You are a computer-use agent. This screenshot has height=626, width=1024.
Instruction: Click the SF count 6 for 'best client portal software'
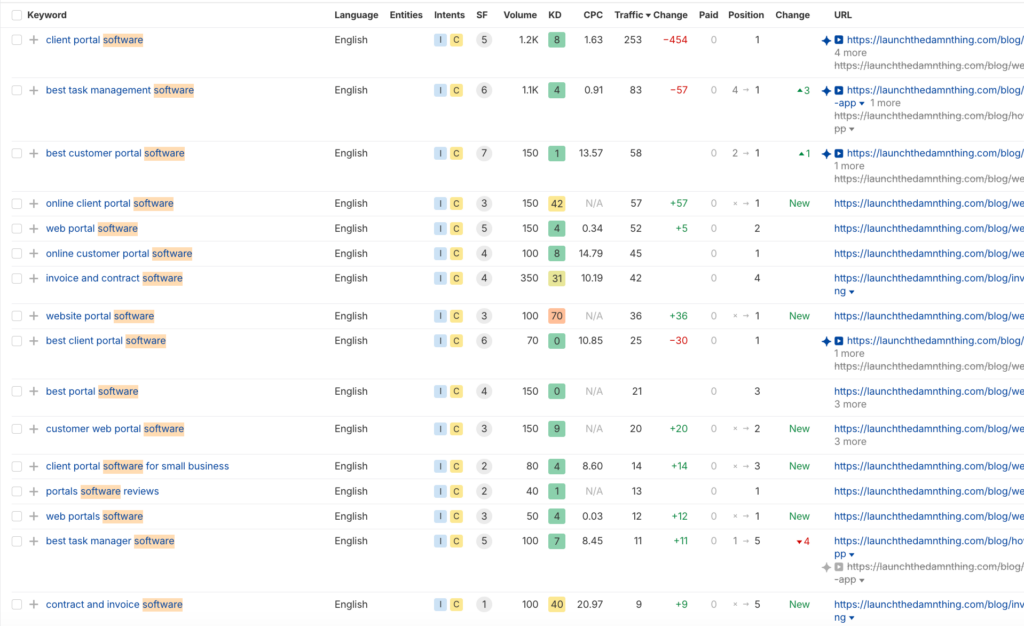[x=484, y=341]
